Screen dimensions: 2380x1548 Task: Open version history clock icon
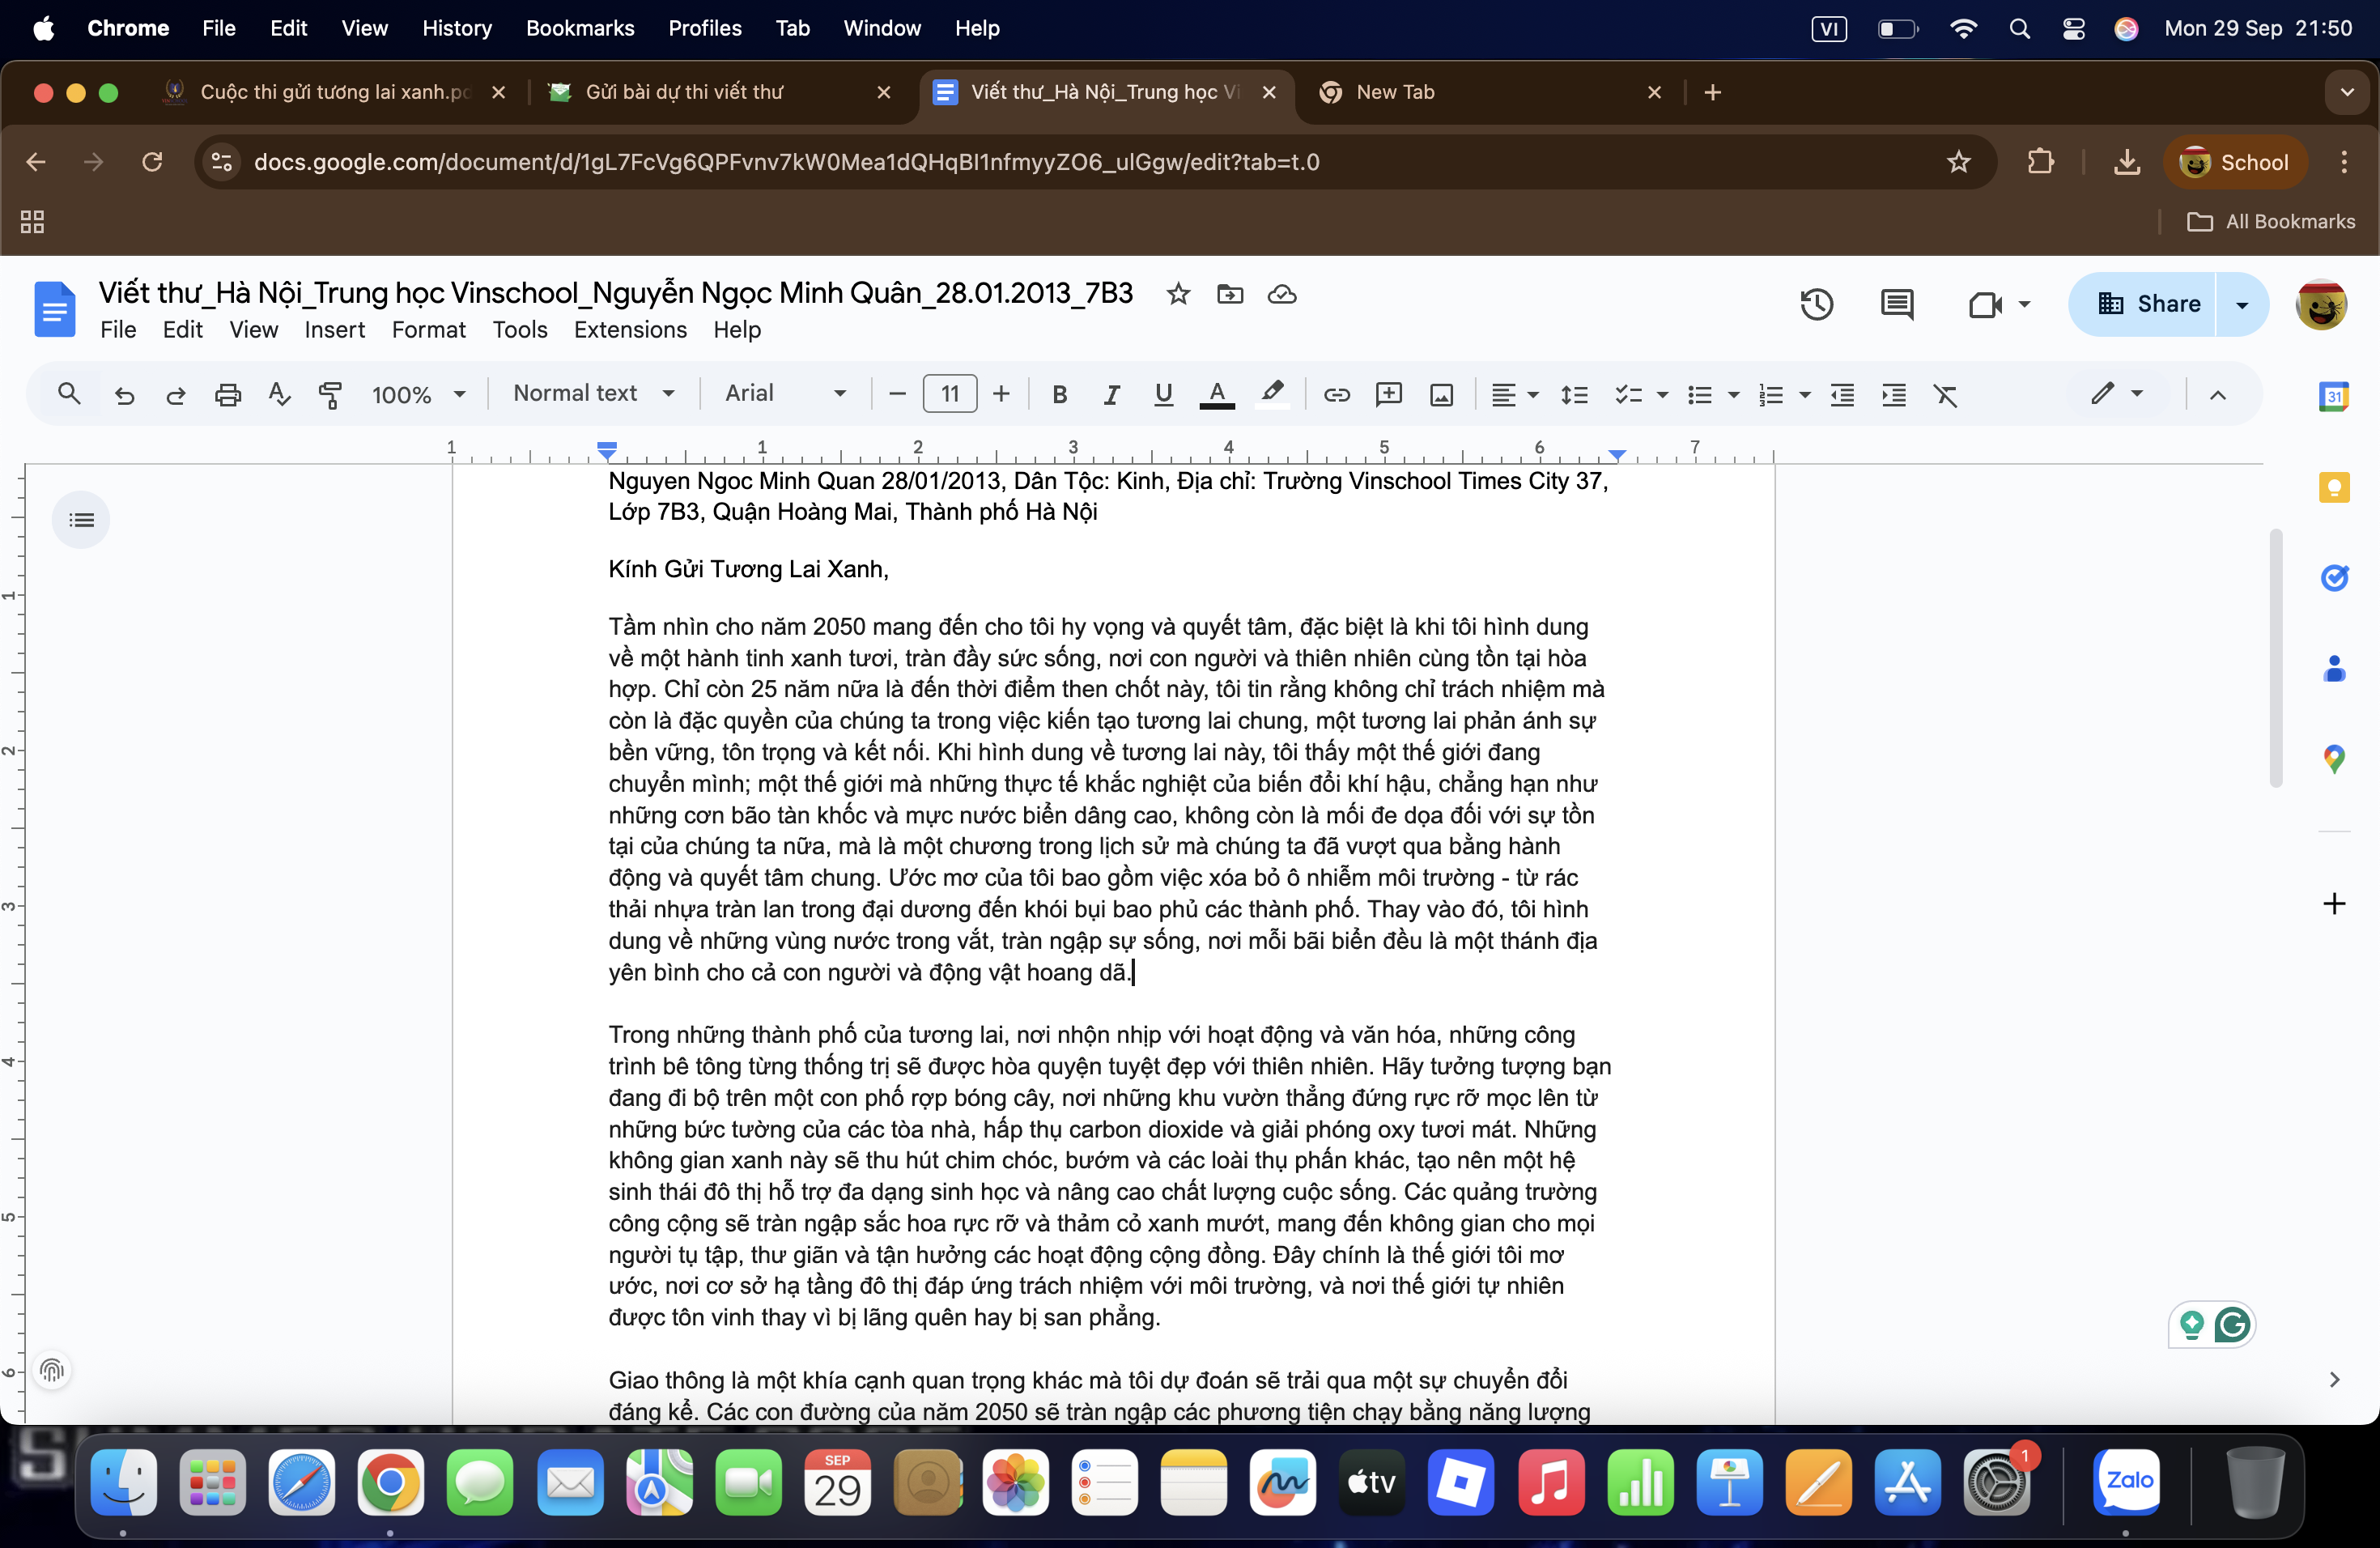click(1816, 304)
